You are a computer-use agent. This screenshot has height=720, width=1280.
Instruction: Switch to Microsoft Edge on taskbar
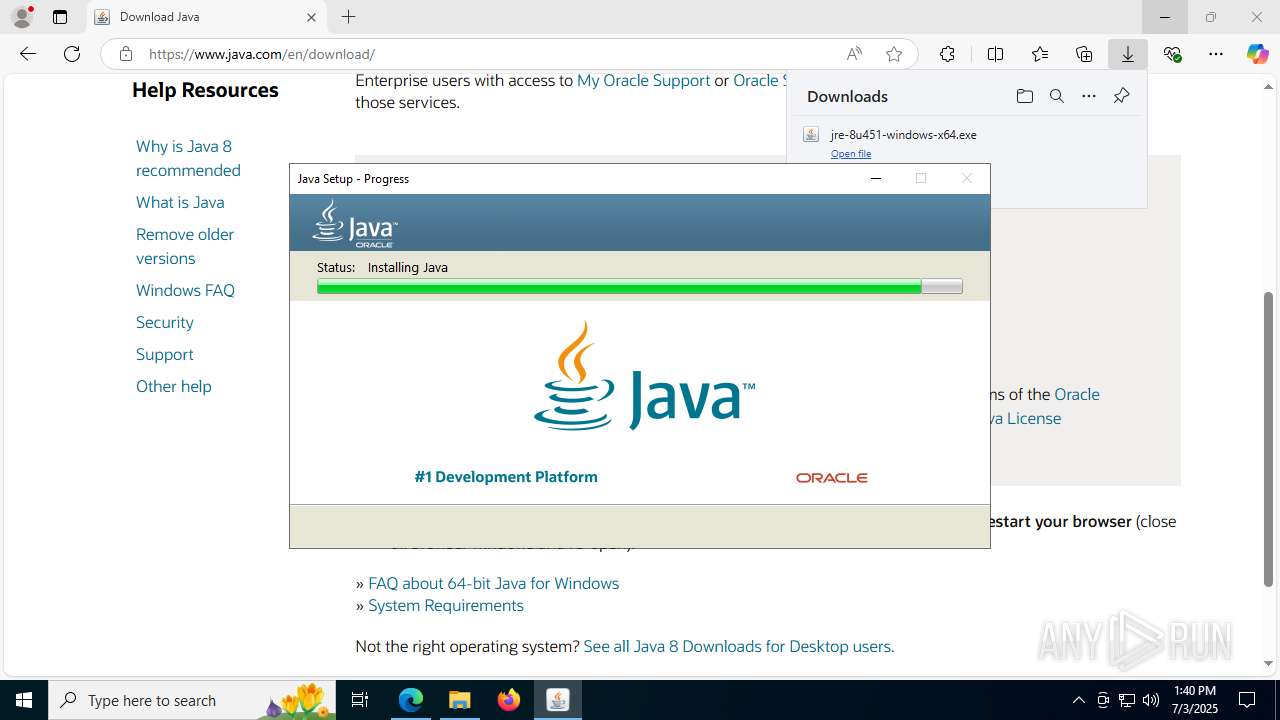[x=411, y=700]
